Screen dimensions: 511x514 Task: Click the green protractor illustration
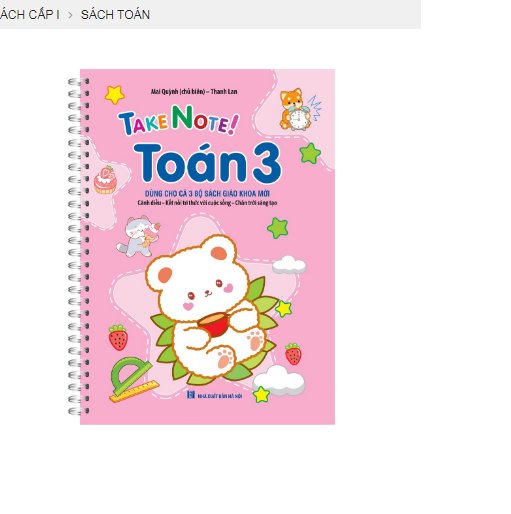pos(130,374)
